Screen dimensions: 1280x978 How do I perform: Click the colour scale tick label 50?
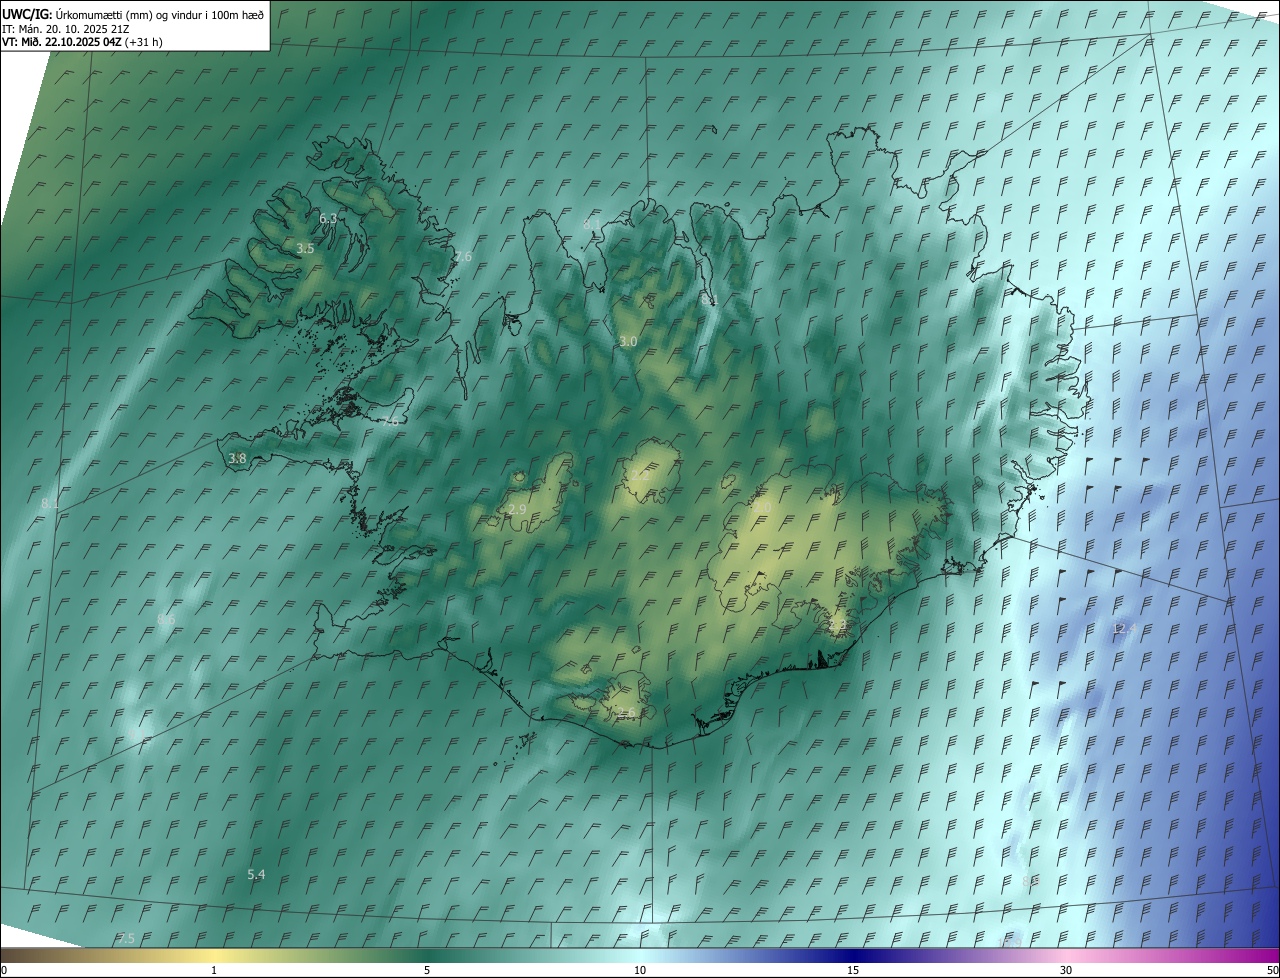pyautogui.click(x=1271, y=970)
